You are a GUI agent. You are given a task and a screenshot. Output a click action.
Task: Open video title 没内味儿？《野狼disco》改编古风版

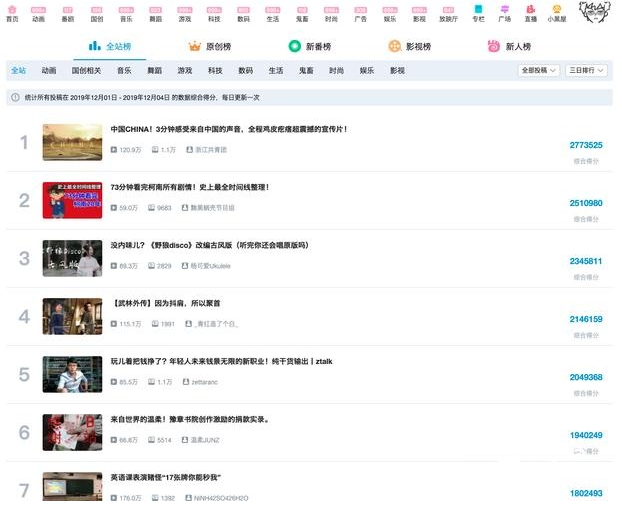click(209, 245)
